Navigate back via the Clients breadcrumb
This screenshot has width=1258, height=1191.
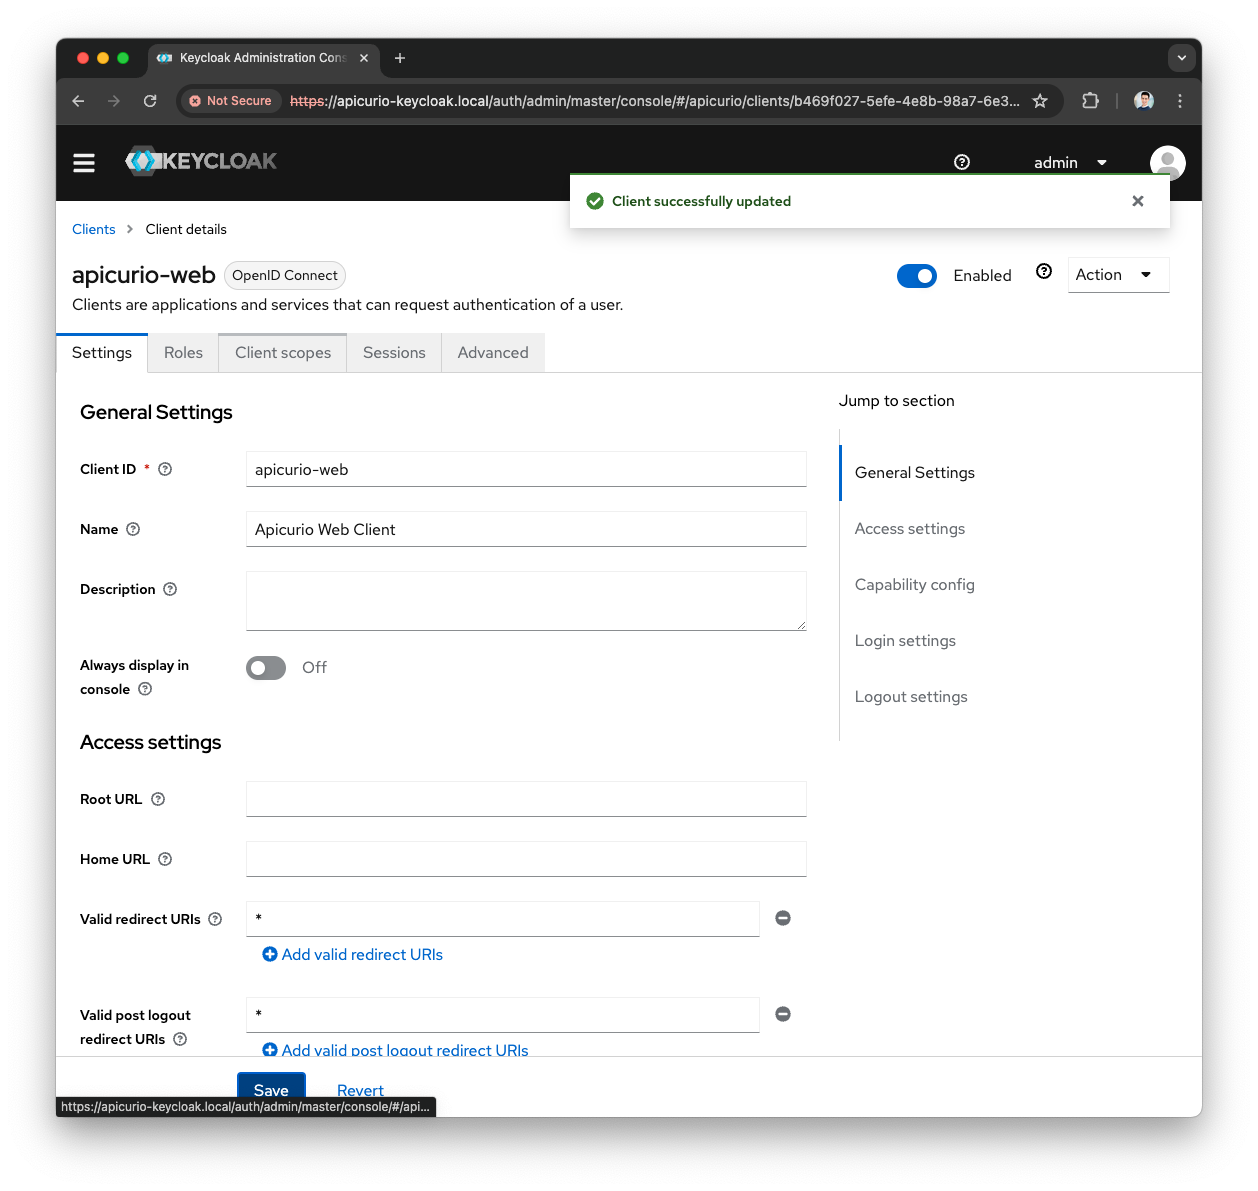[93, 229]
